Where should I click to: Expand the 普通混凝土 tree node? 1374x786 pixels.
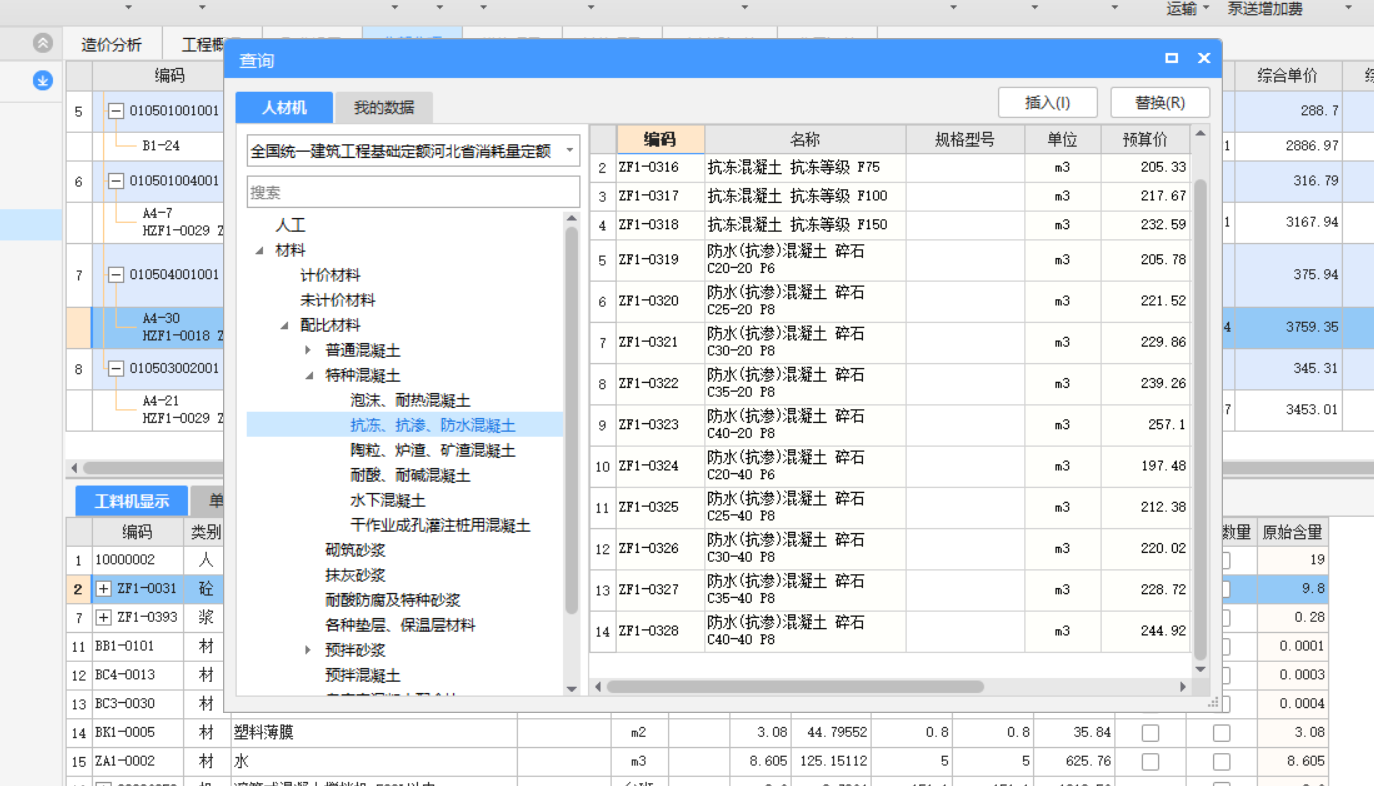pyautogui.click(x=308, y=351)
